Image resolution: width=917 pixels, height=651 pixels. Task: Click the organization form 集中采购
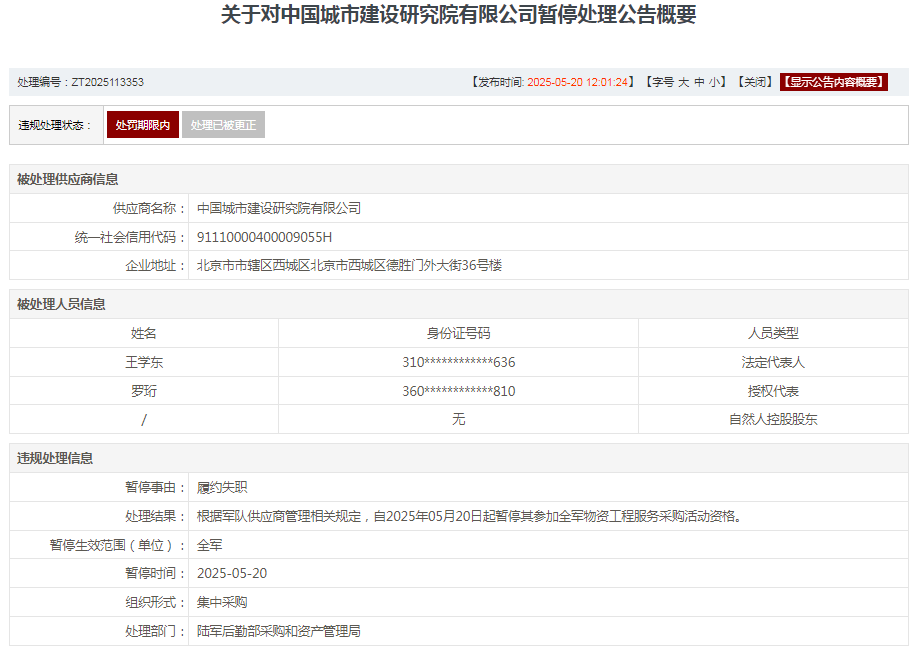click(x=222, y=602)
